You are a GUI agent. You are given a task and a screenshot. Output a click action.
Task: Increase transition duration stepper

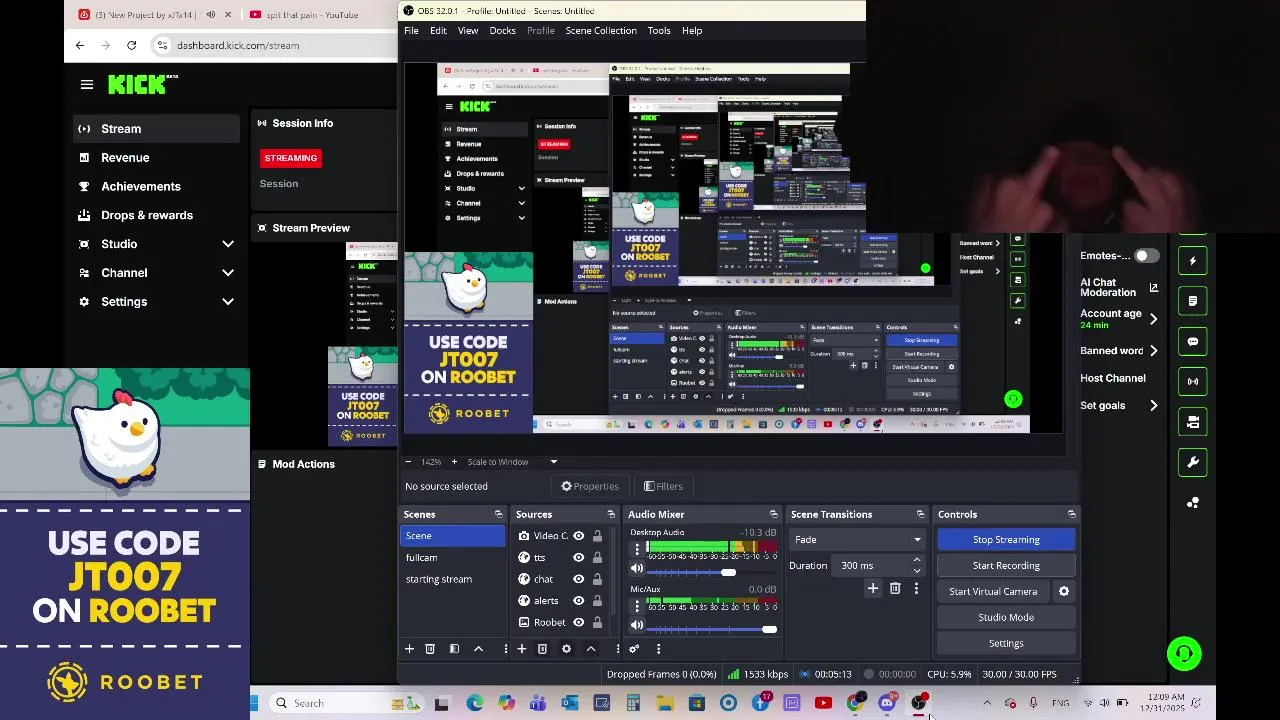pos(917,561)
